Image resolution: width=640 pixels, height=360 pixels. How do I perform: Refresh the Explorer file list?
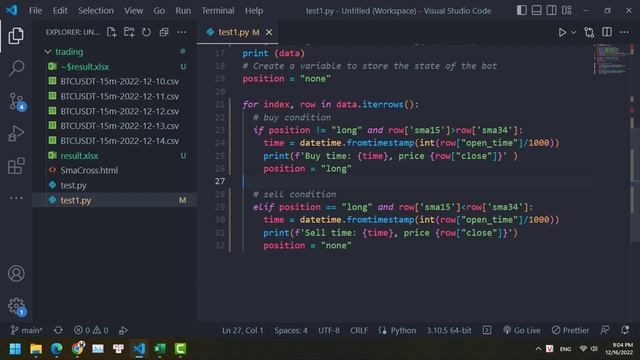146,32
